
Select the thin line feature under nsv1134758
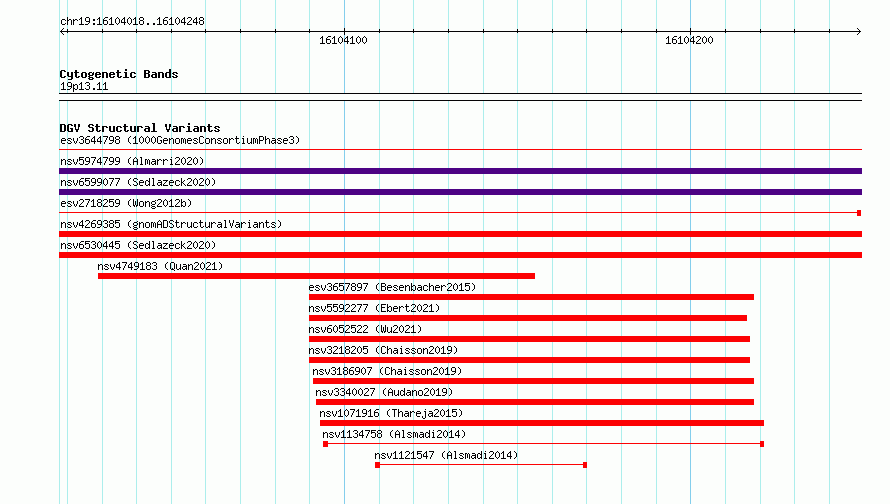(544, 444)
